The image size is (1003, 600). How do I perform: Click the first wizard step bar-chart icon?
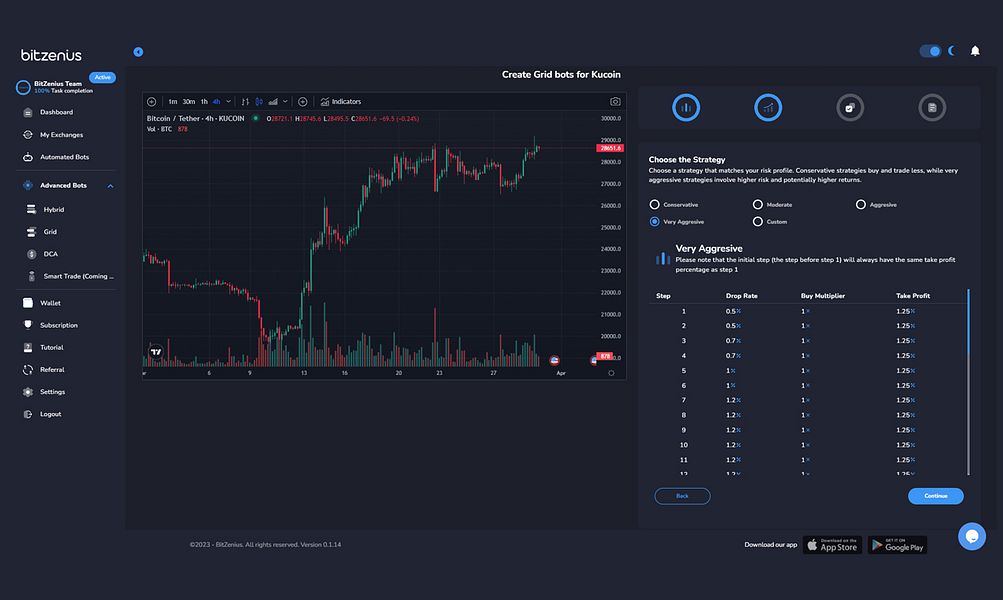click(x=686, y=107)
